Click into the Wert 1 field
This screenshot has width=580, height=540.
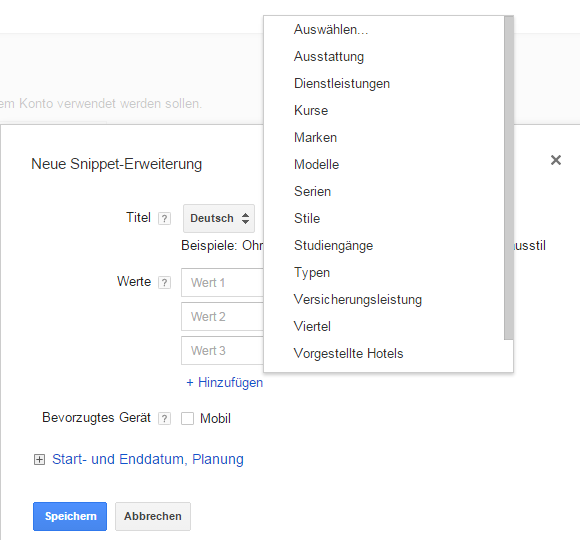point(222,283)
